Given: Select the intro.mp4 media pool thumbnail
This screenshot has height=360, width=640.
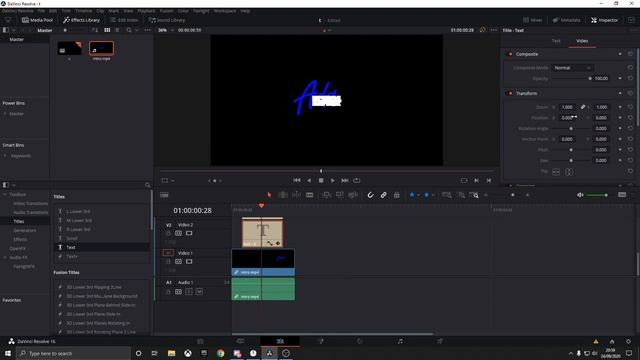Looking at the screenshot, I should pos(101,49).
